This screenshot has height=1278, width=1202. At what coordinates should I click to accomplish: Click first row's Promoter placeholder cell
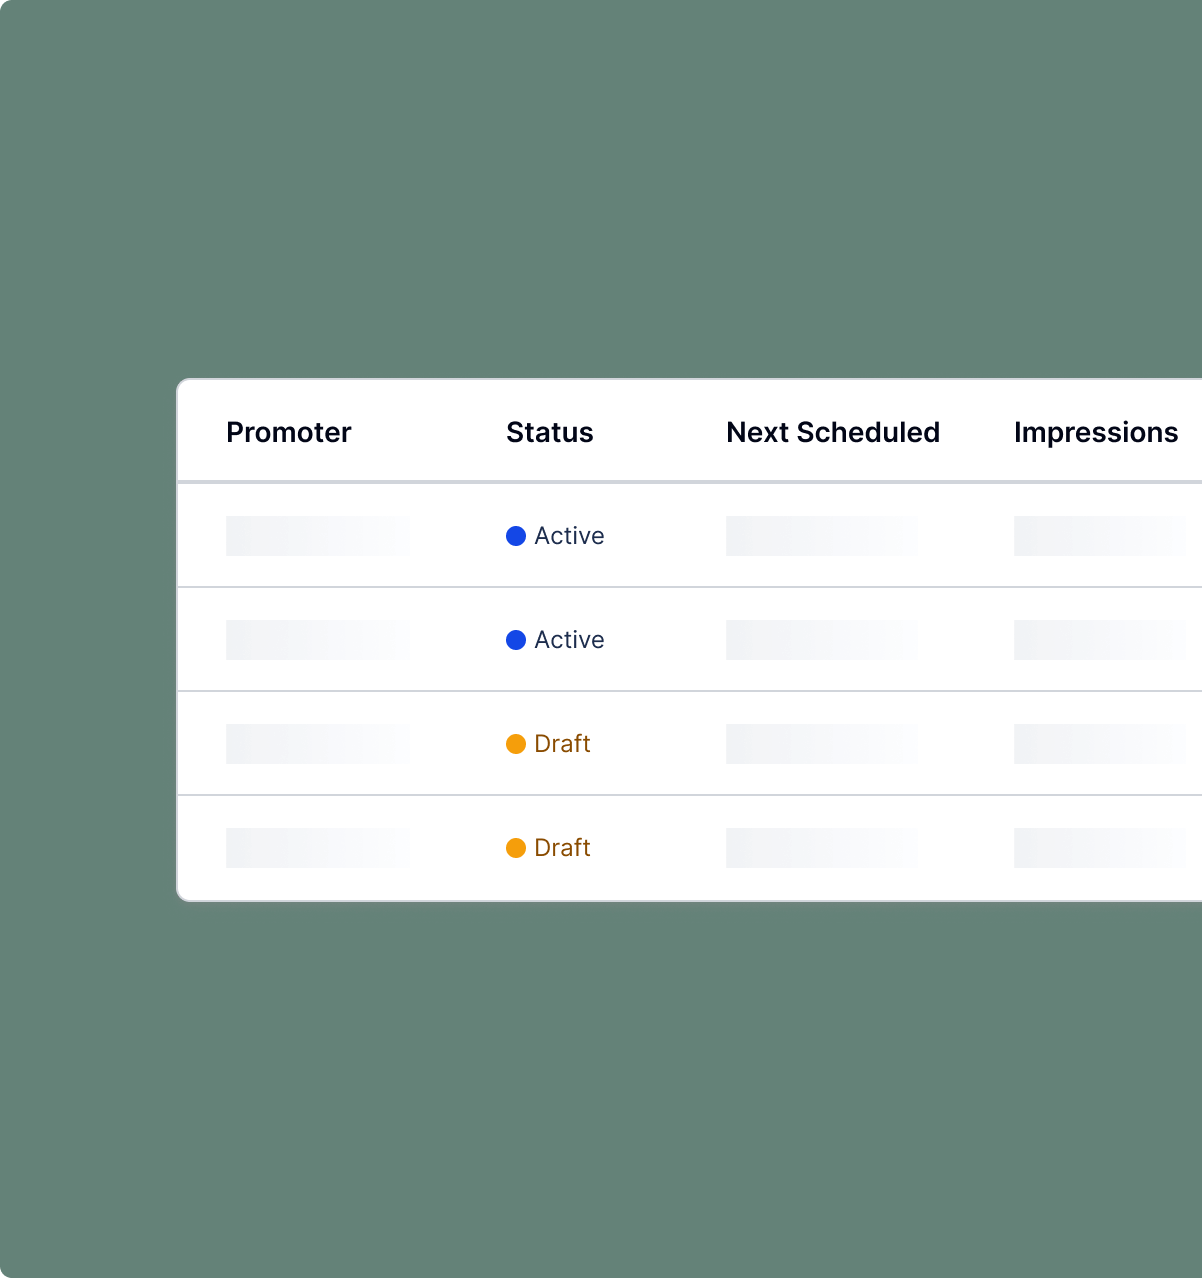pos(317,536)
